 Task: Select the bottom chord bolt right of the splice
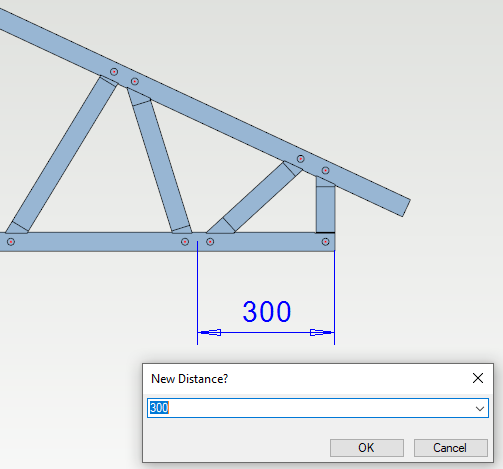point(210,242)
